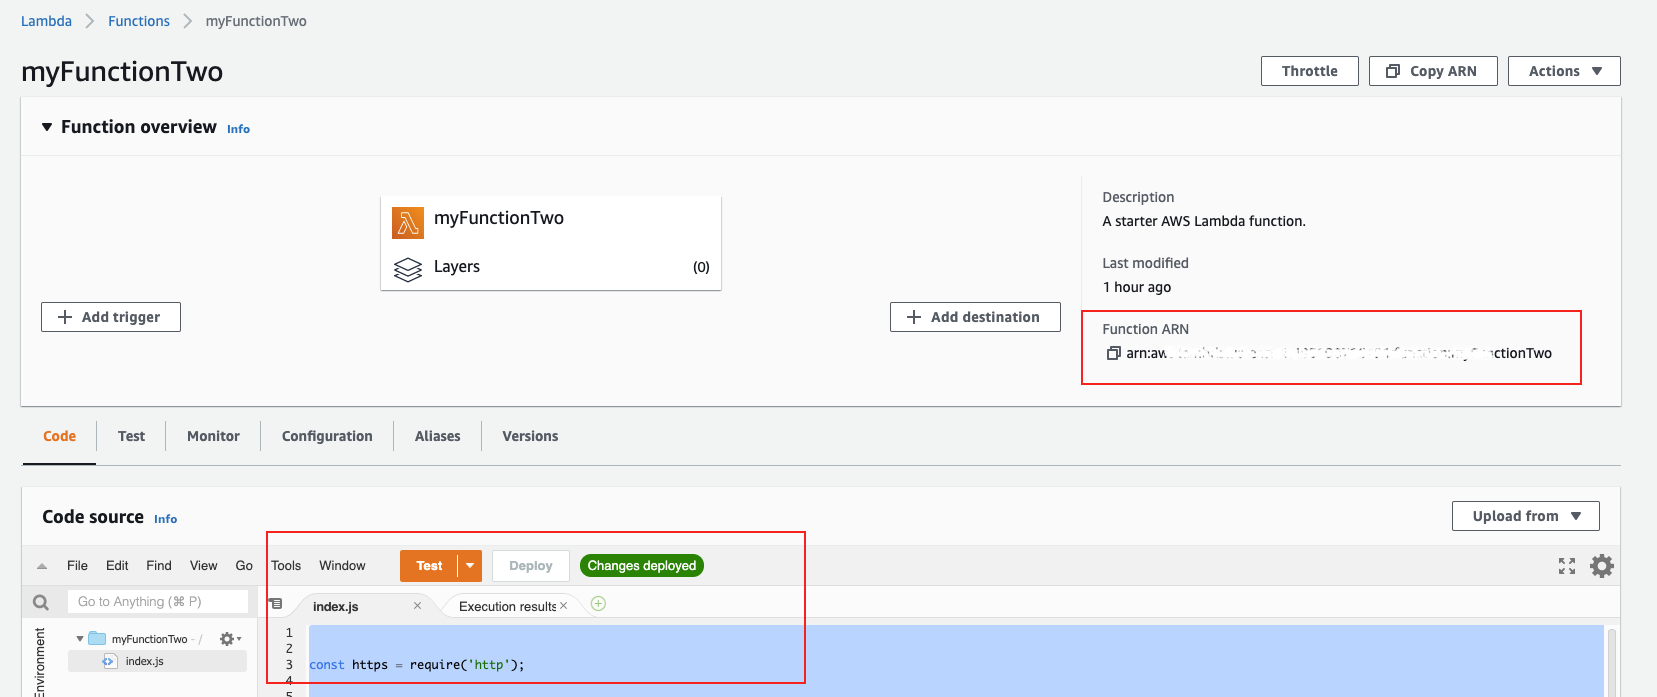1657x697 pixels.
Task: Select the Layers row in the overview
Action: 551,267
